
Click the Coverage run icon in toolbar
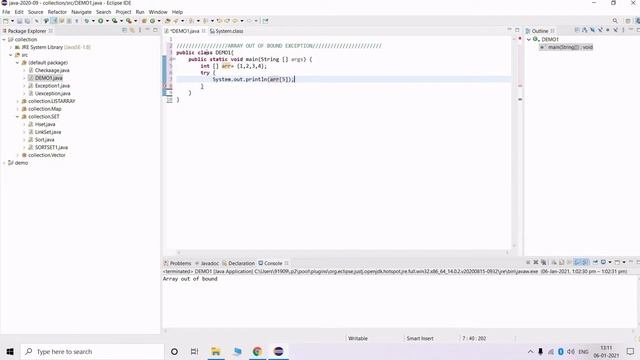[x=115, y=21]
